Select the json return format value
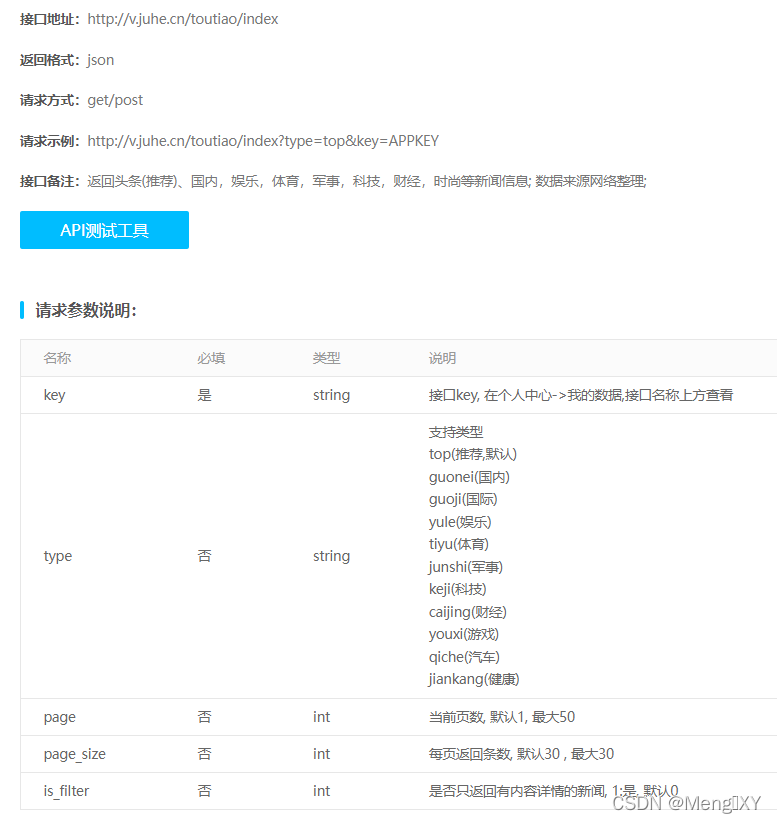Screen dimensions: 777x823 pyautogui.click(x=100, y=60)
